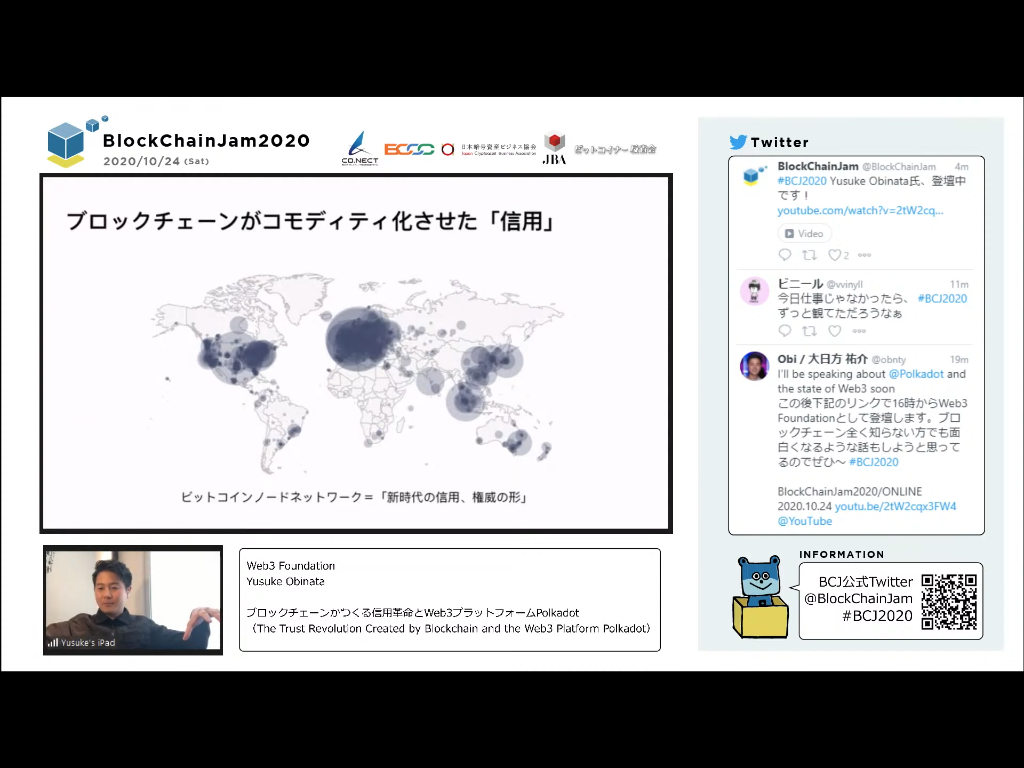
Task: Click the Web3 Foundation speaker info box
Action: pos(450,600)
